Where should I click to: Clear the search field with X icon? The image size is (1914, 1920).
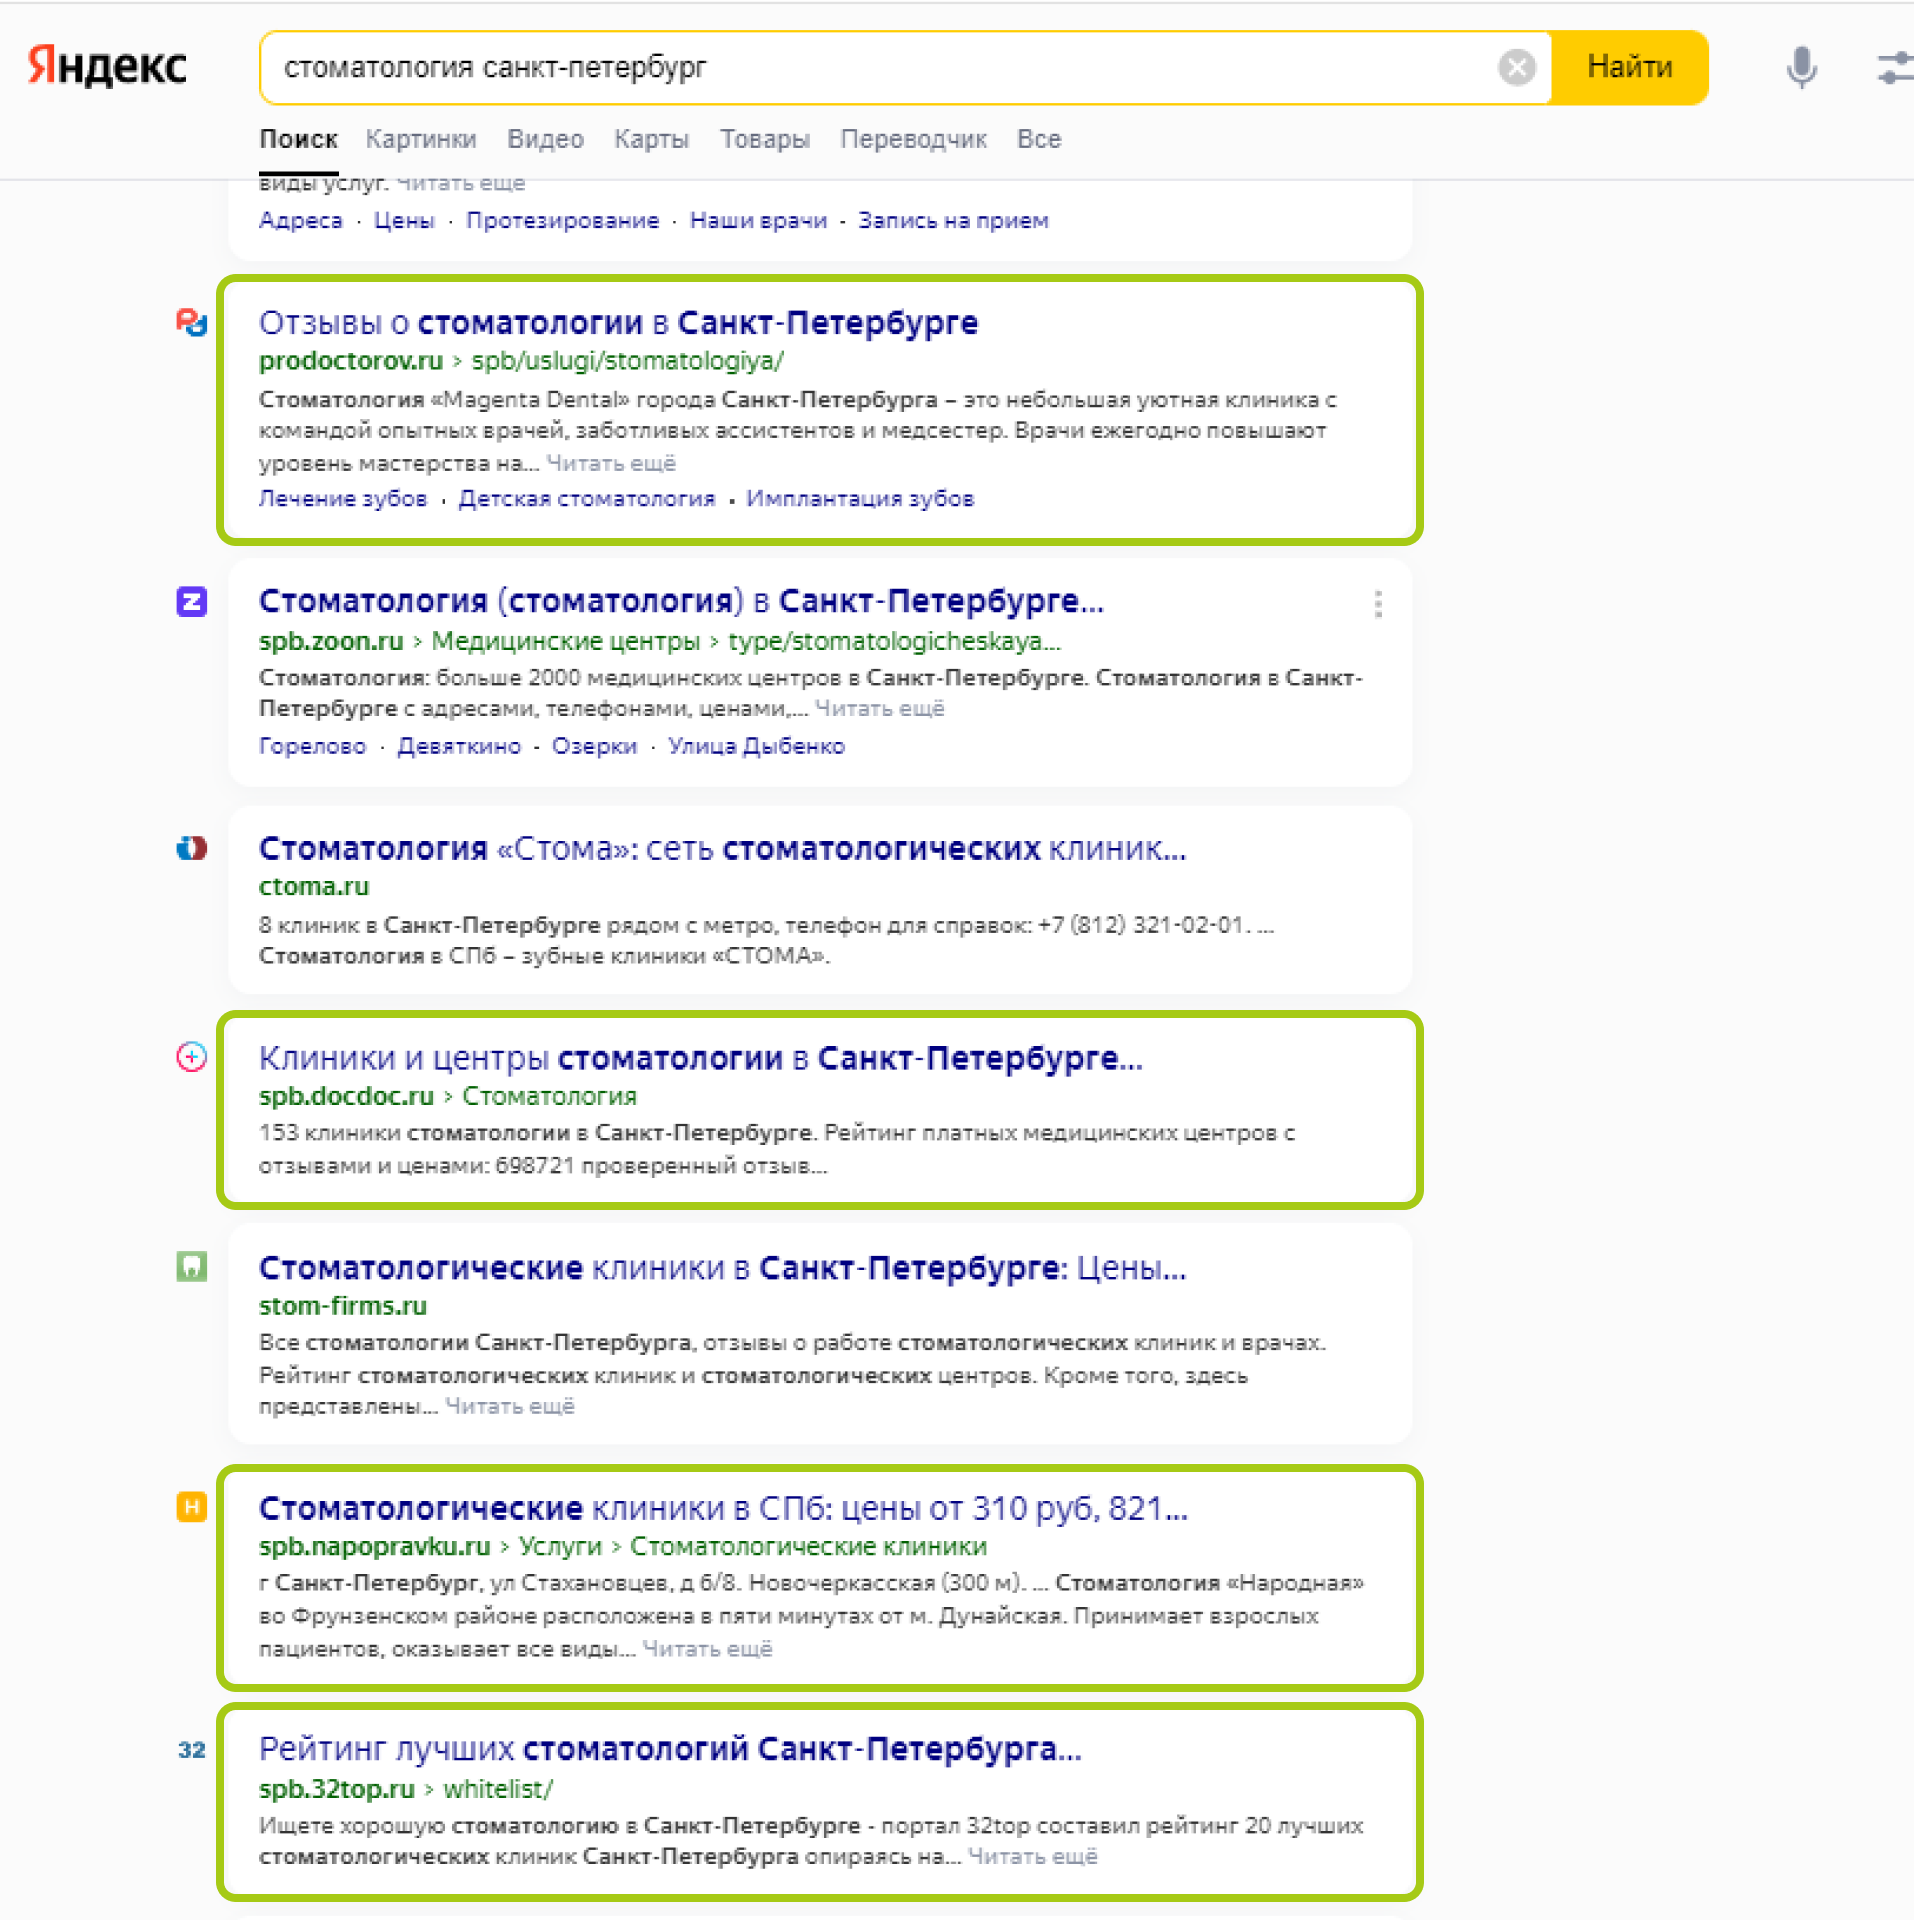point(1516,68)
